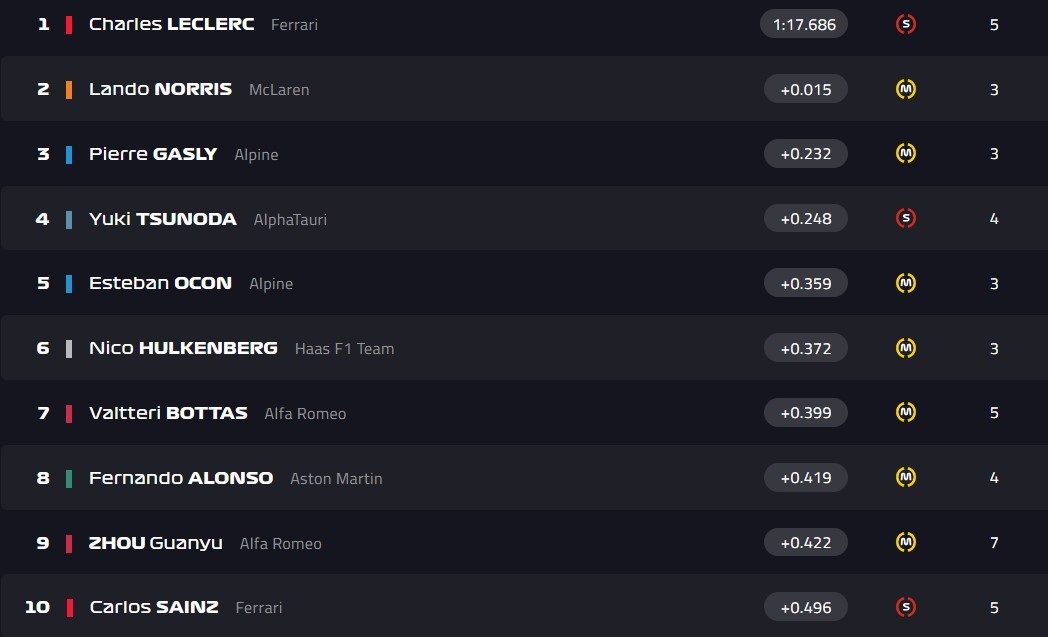The image size is (1048, 637).
Task: Click the soft tyre icon beside Sainz
Action: 905,607
